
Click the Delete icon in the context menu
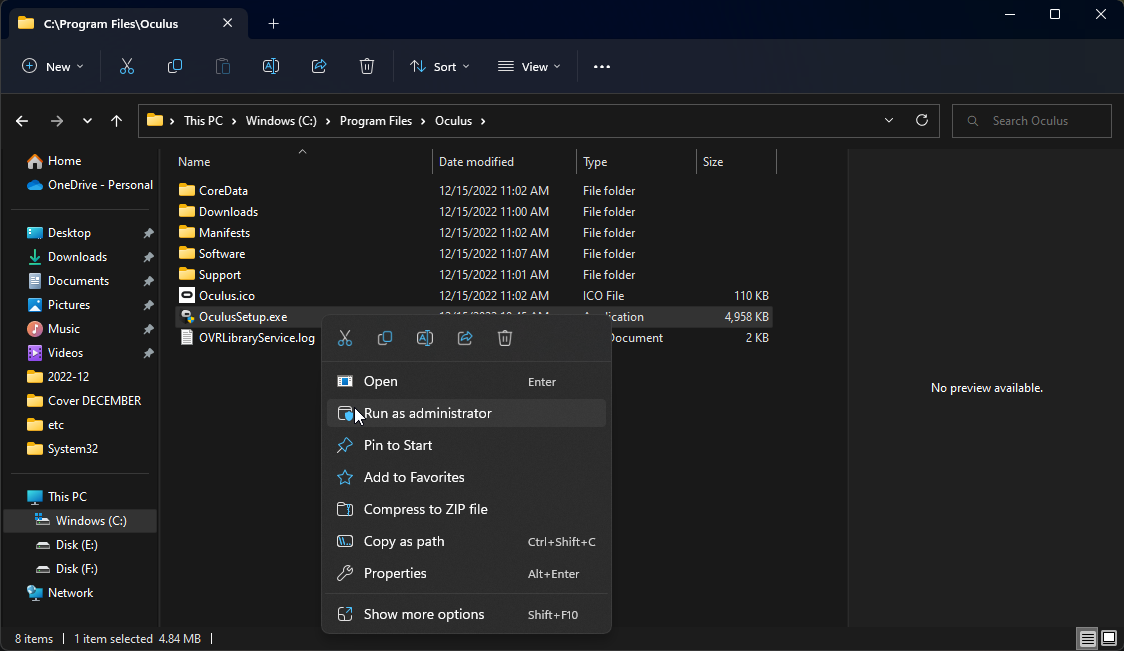coord(505,338)
